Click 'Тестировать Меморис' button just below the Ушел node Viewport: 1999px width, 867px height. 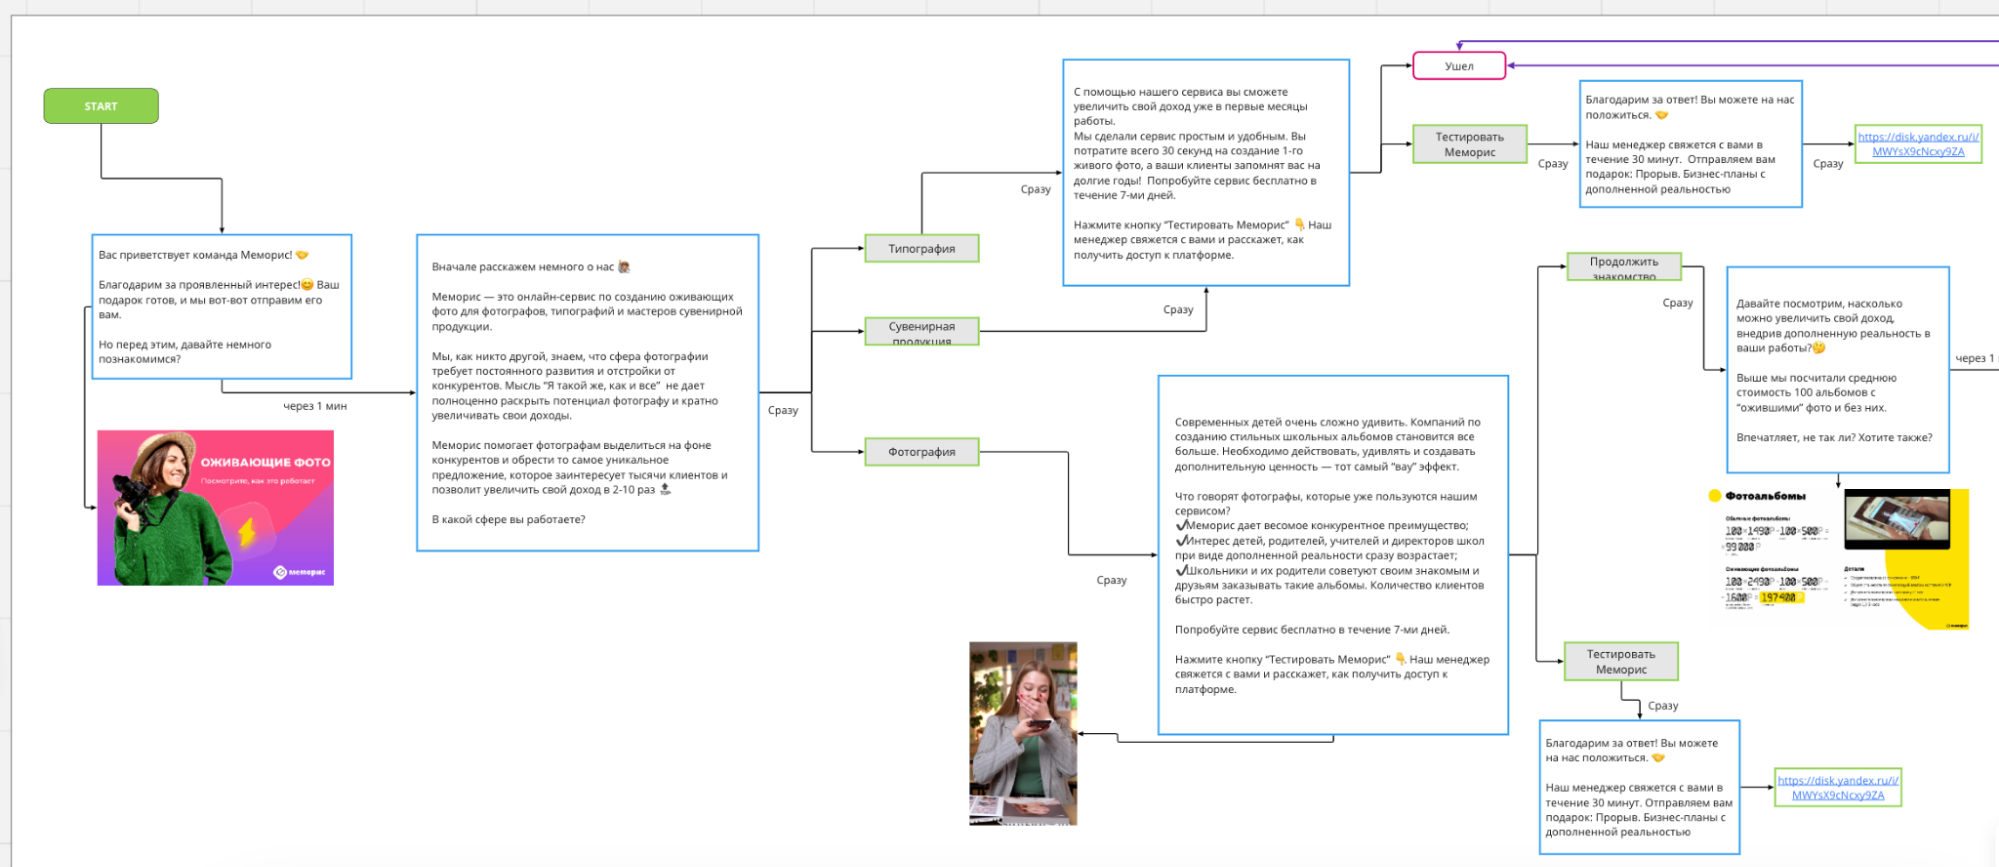[x=1470, y=144]
